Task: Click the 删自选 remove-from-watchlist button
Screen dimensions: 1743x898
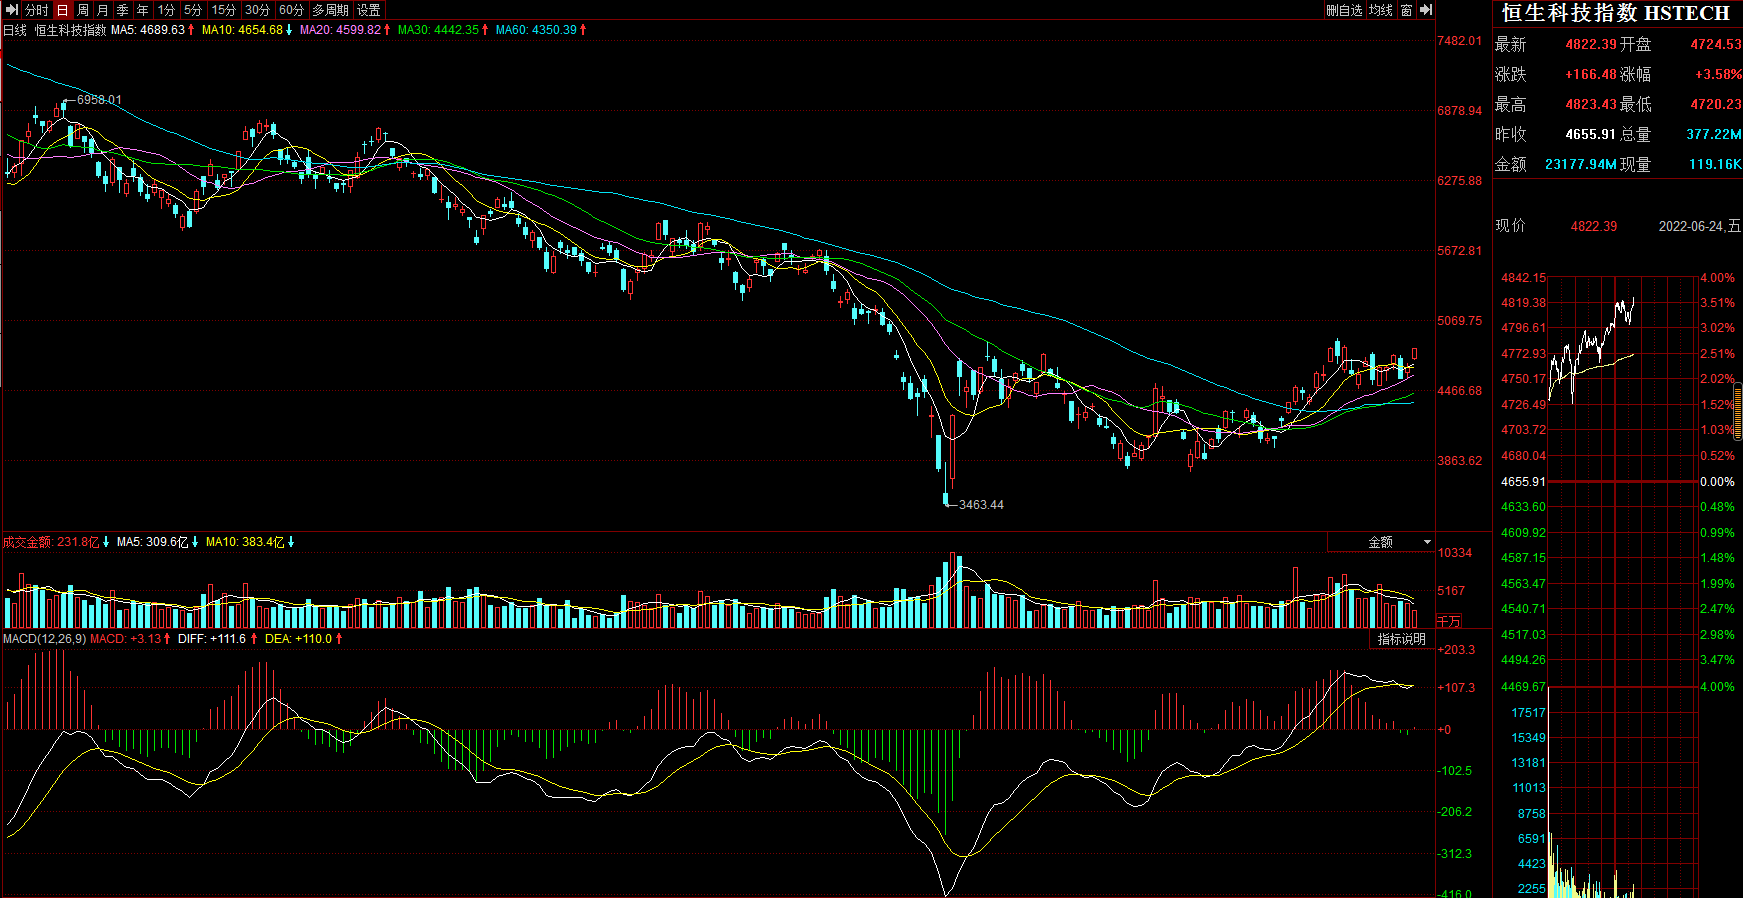Action: tap(1345, 10)
